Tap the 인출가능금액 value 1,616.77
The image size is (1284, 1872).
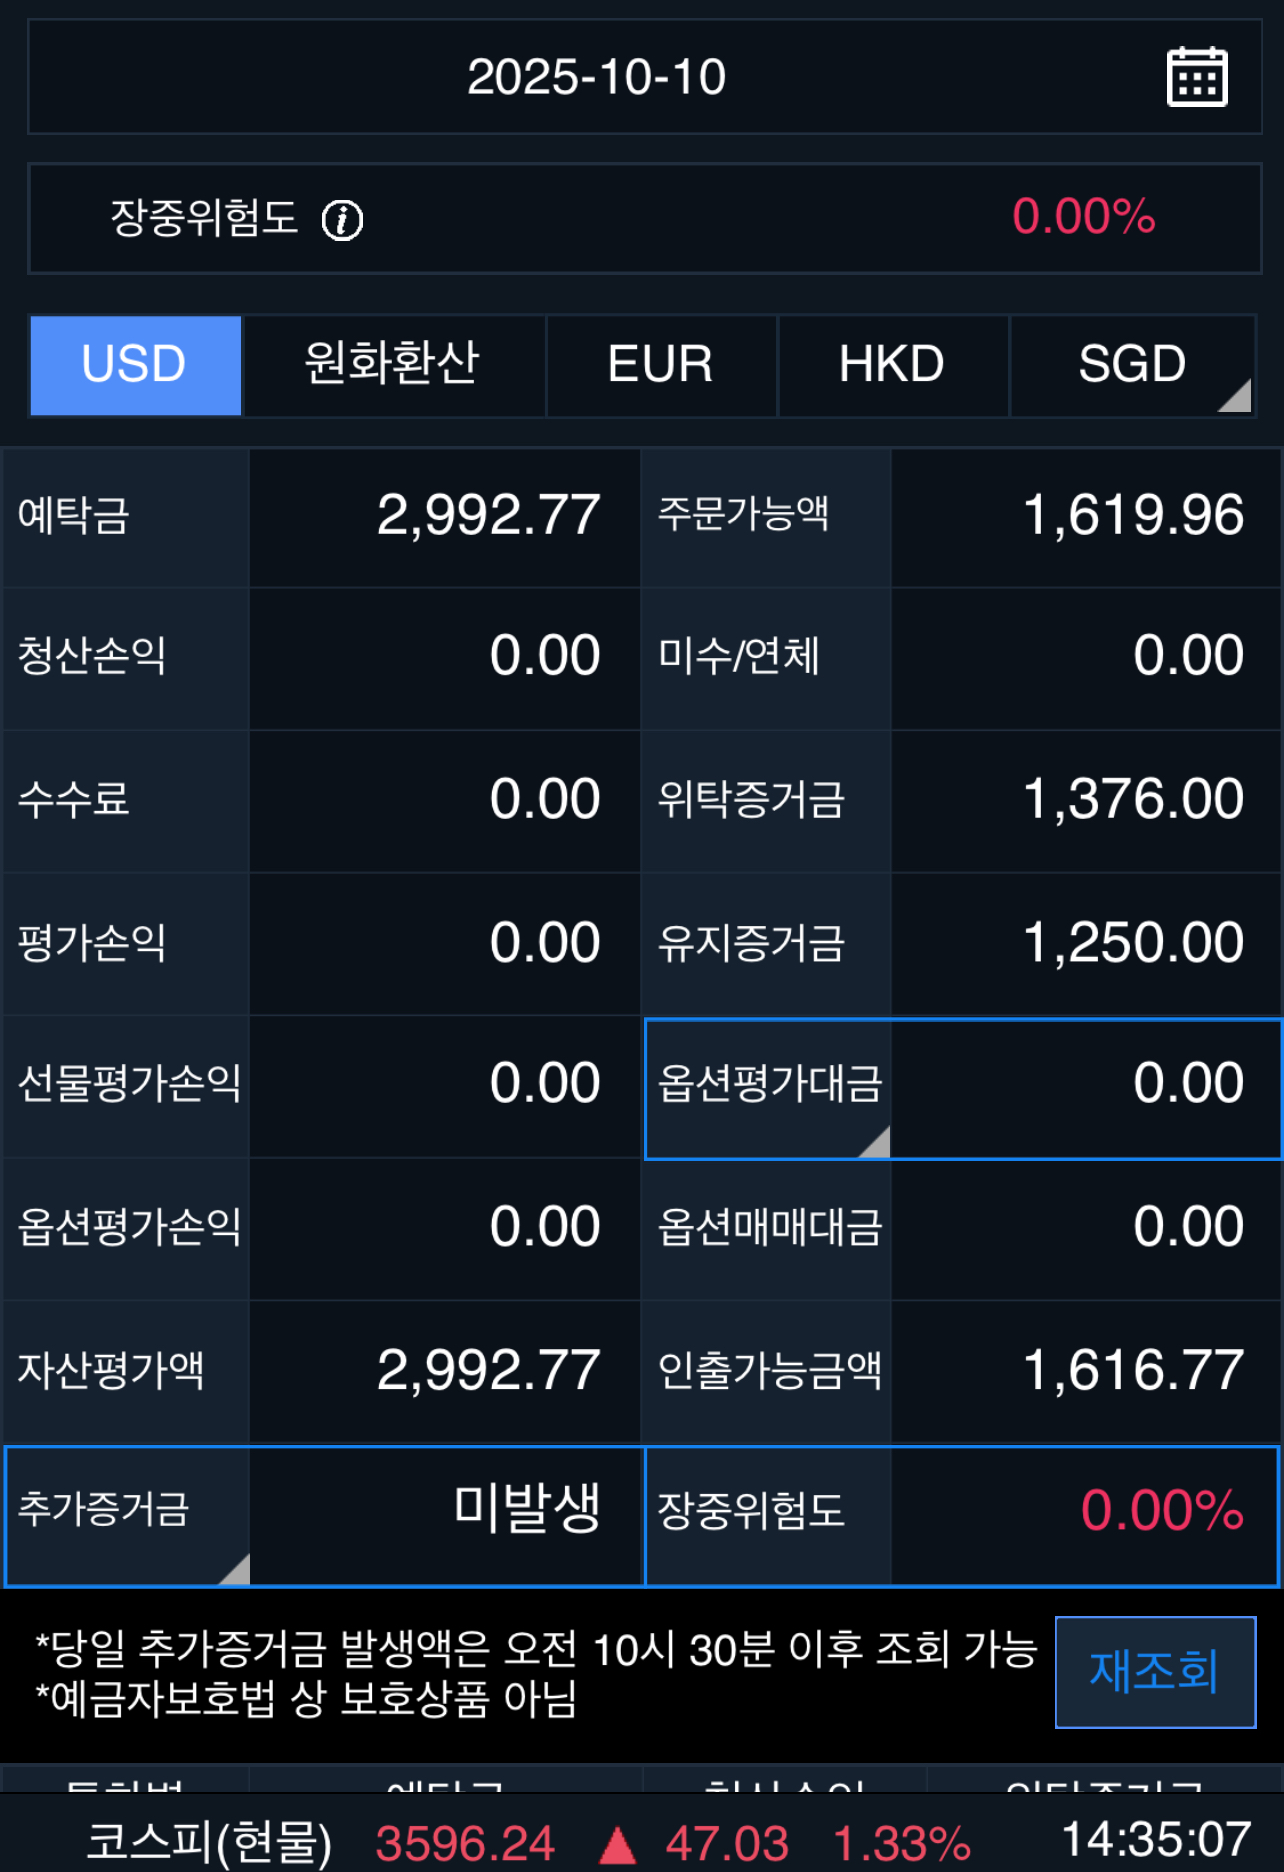pyautogui.click(x=1133, y=1370)
